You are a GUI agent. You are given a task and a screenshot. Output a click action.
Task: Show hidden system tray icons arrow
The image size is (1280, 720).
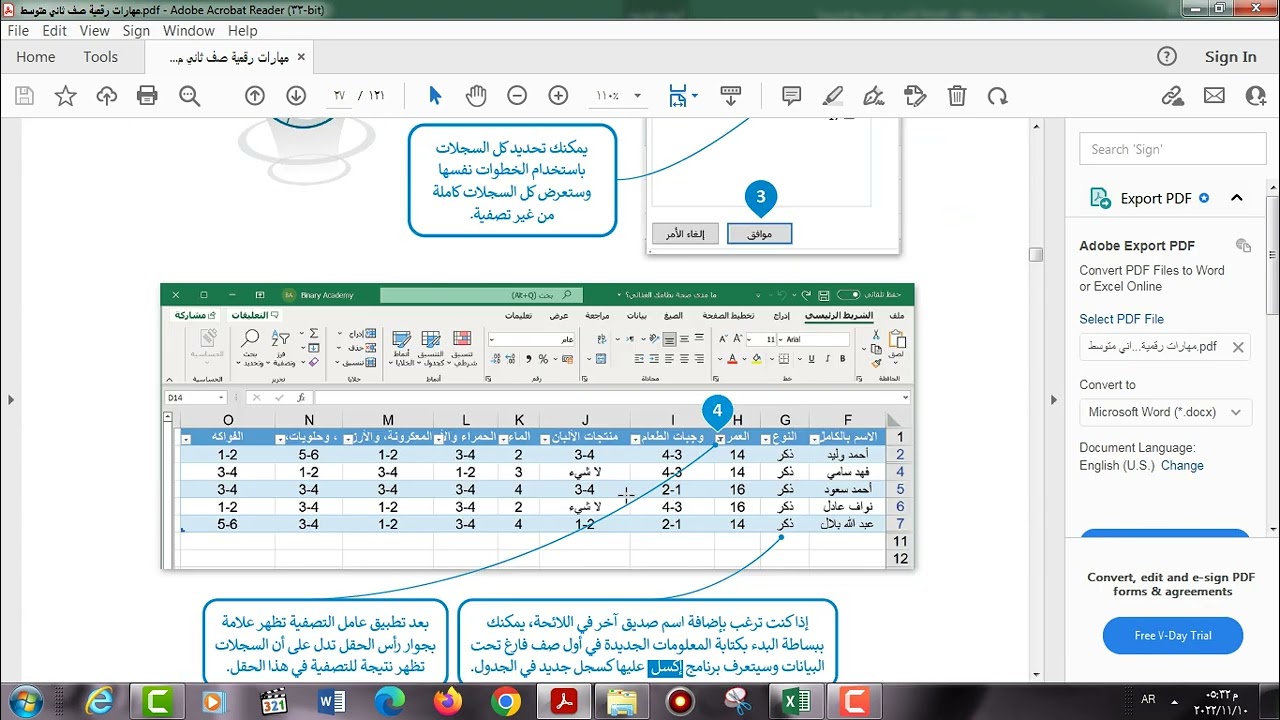pos(1174,701)
